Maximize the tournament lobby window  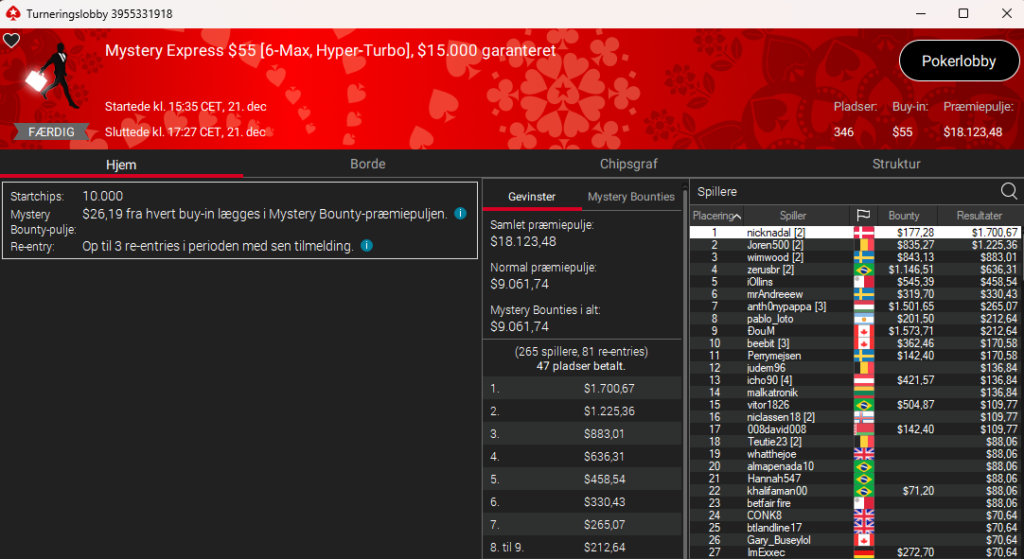click(x=963, y=13)
